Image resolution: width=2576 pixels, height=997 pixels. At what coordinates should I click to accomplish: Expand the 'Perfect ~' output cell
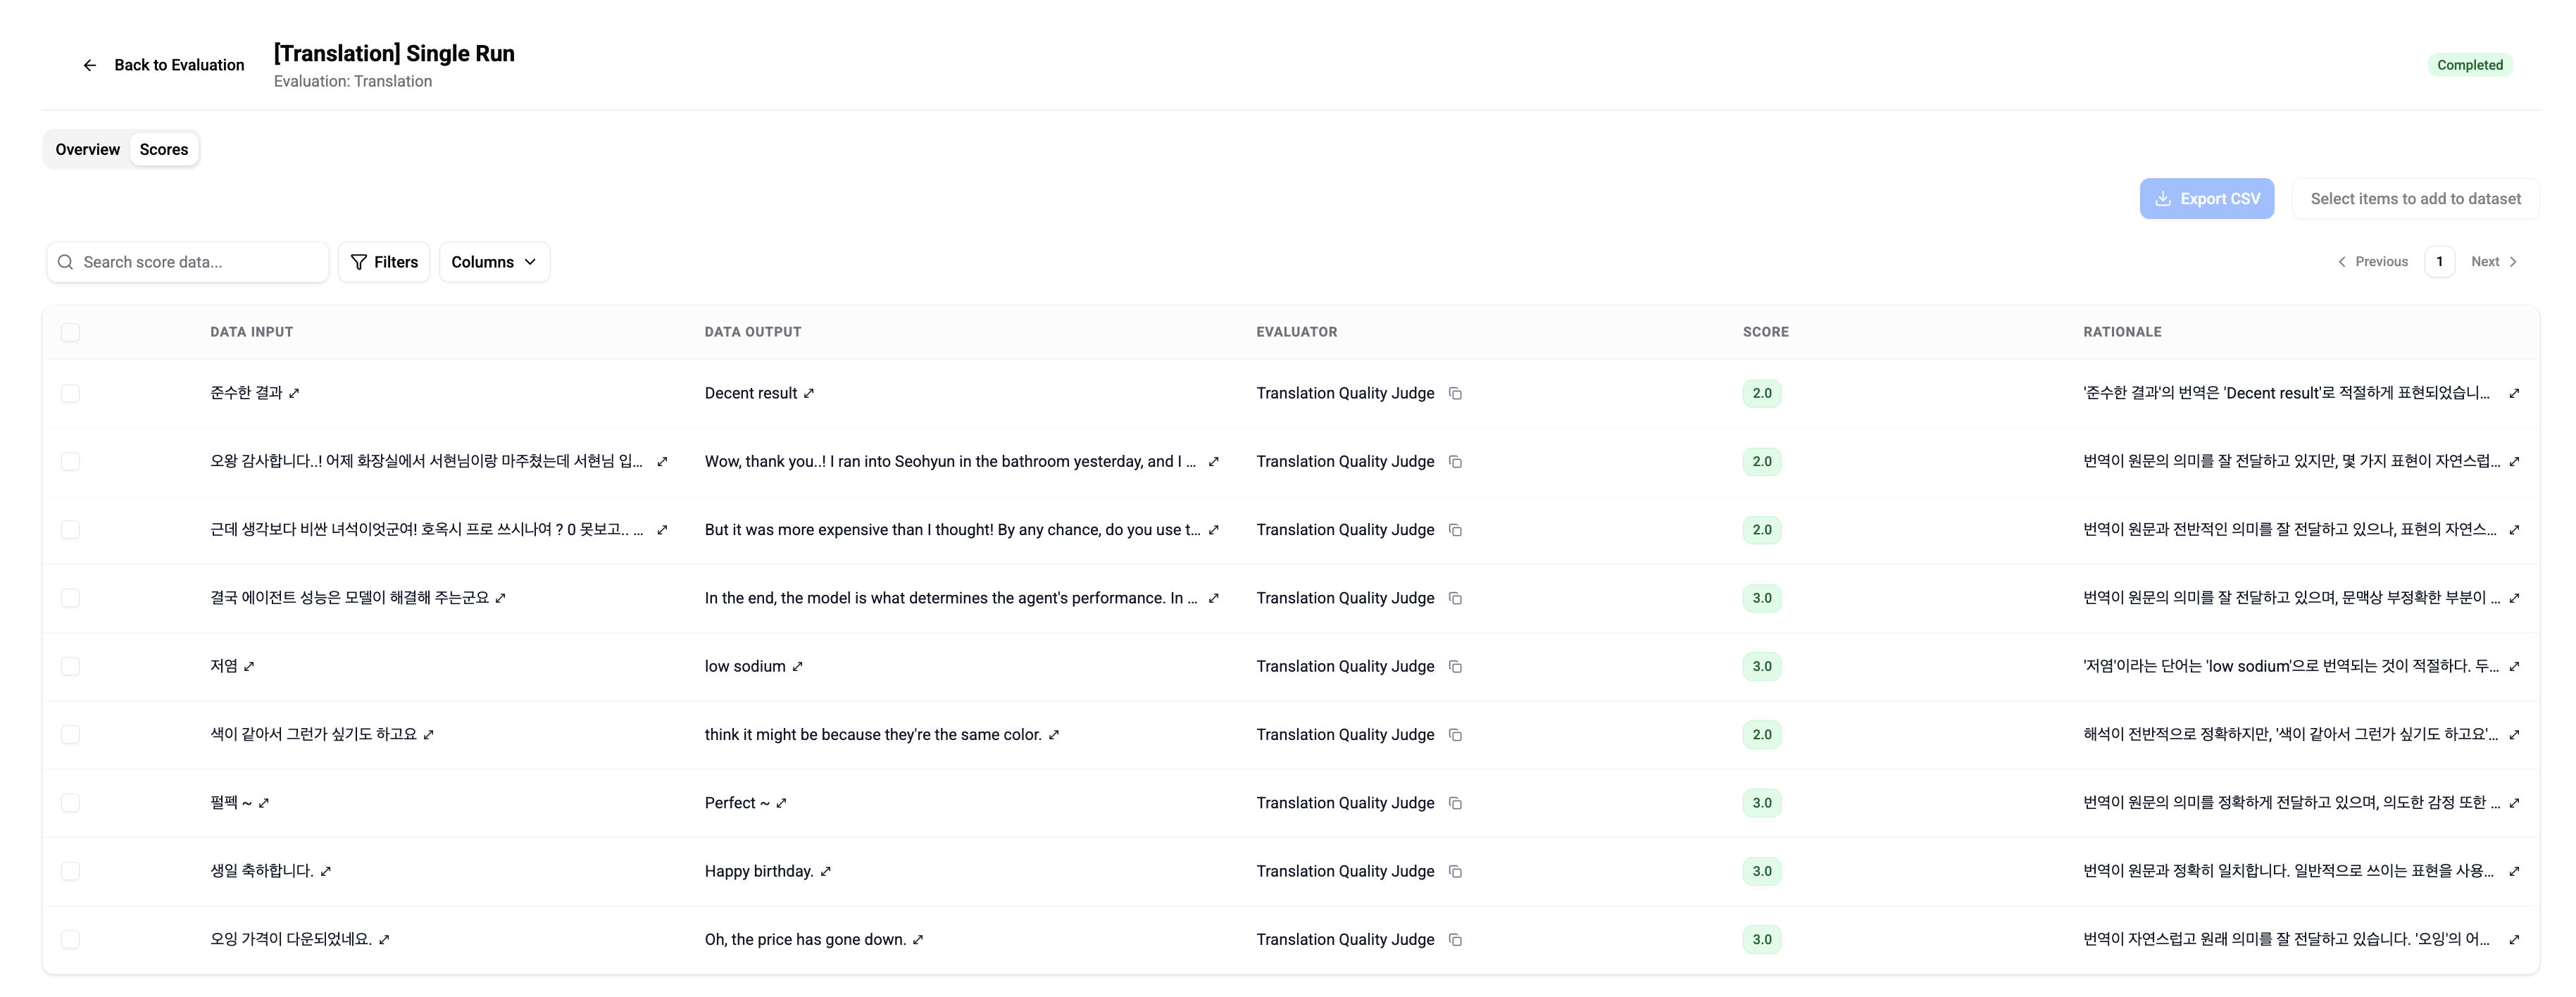click(781, 803)
